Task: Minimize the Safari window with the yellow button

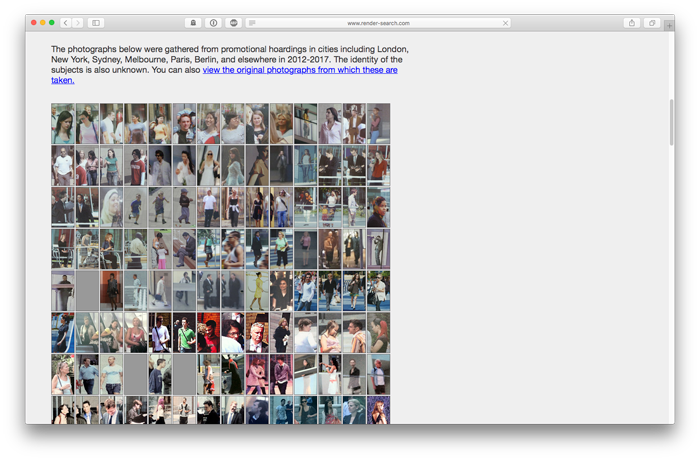Action: point(42,23)
